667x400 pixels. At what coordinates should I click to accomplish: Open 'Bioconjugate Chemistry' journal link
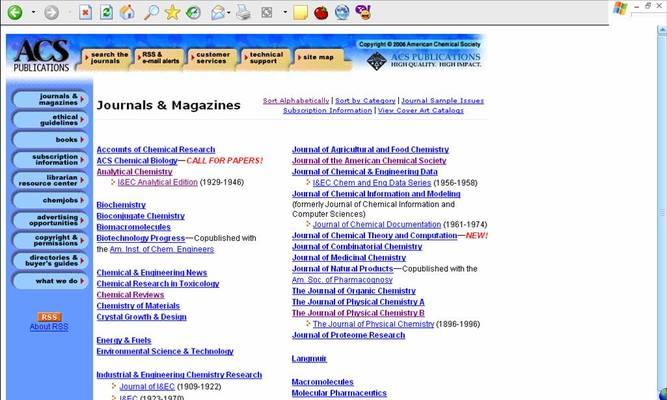click(x=141, y=216)
